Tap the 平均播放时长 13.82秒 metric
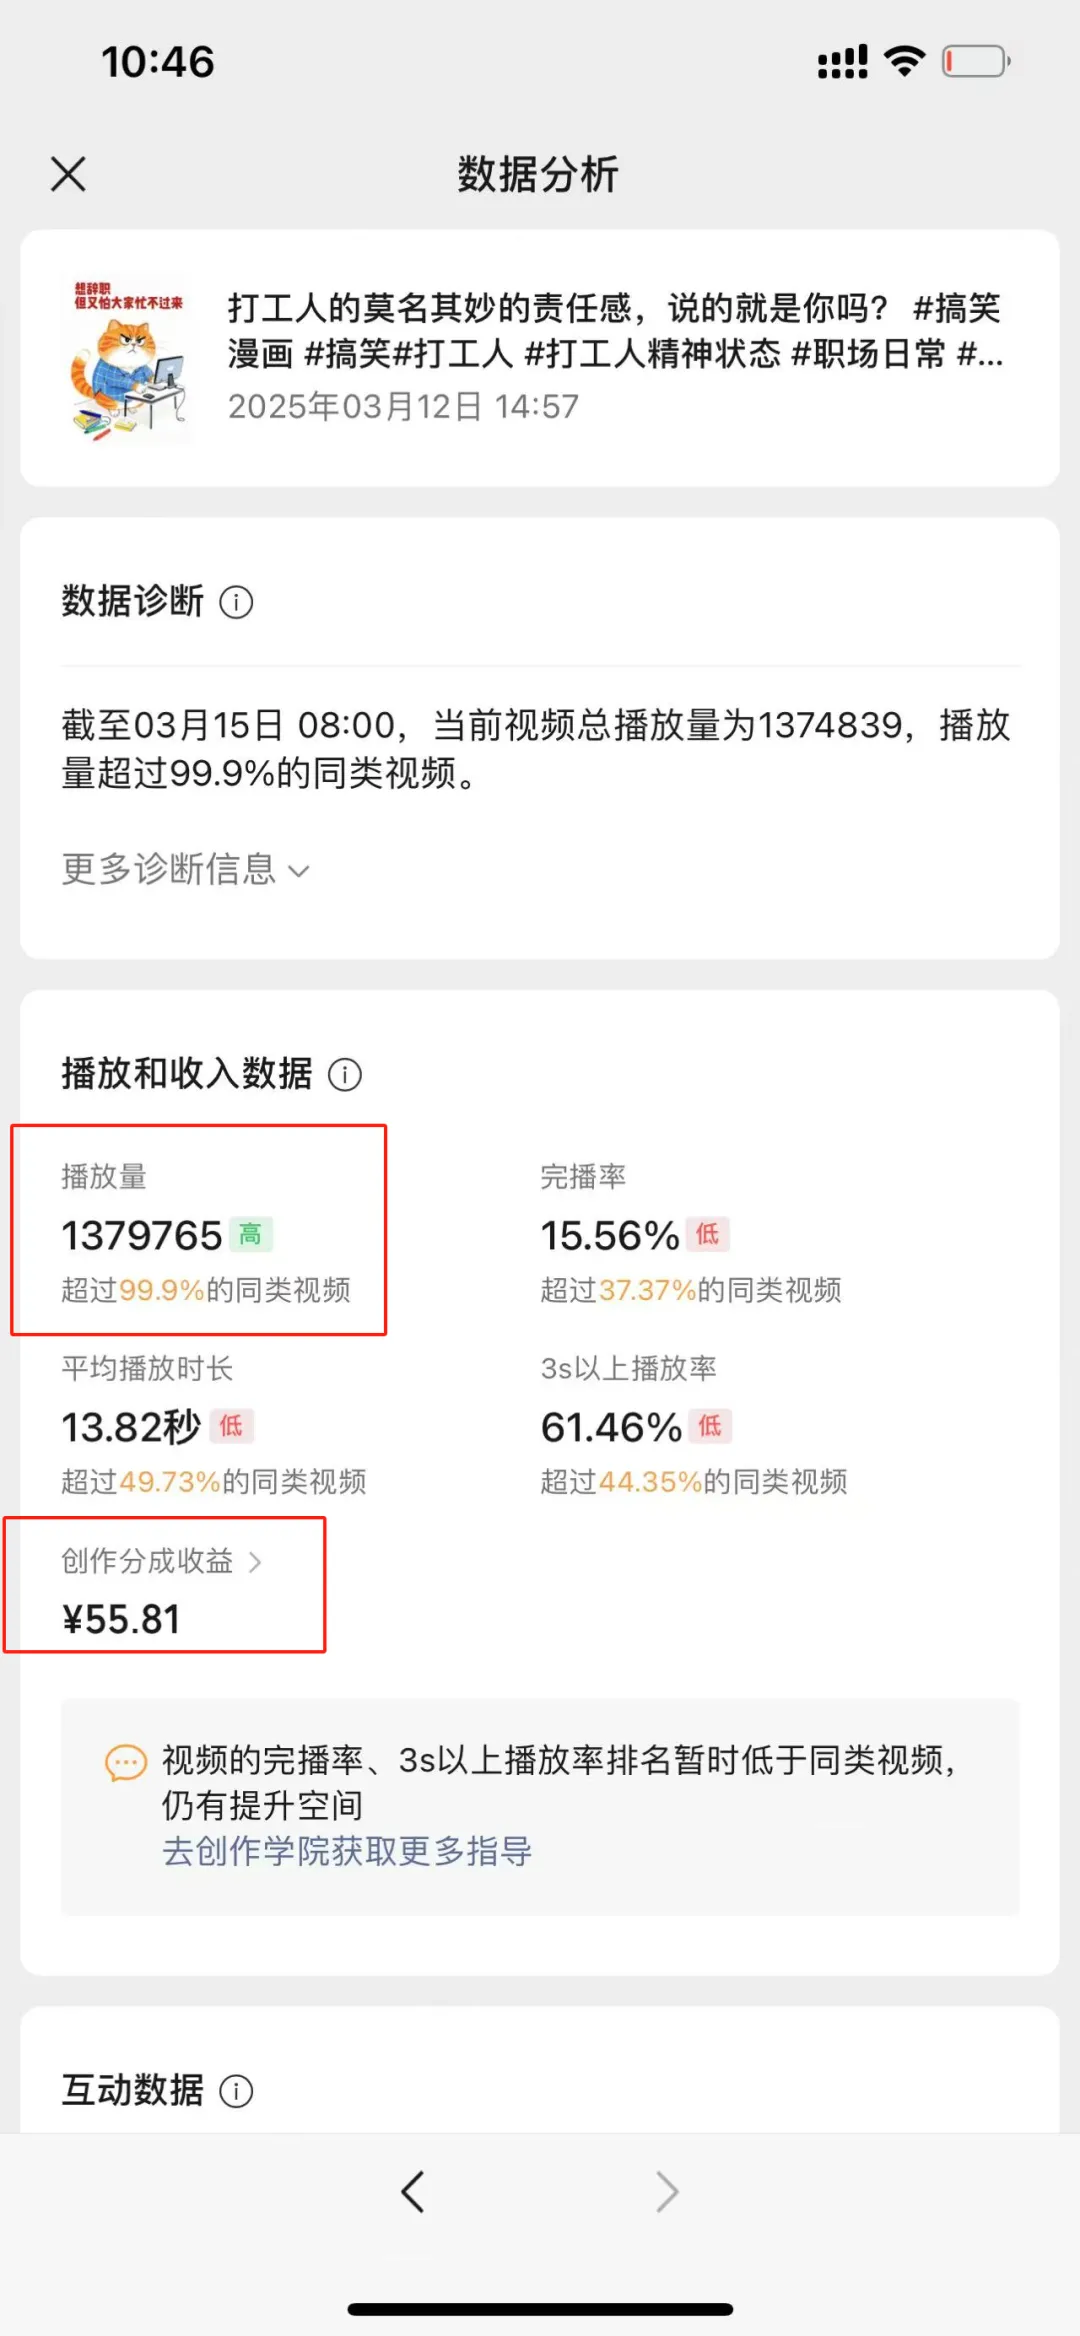Screen dimensions: 1080x2336 point(132,1427)
